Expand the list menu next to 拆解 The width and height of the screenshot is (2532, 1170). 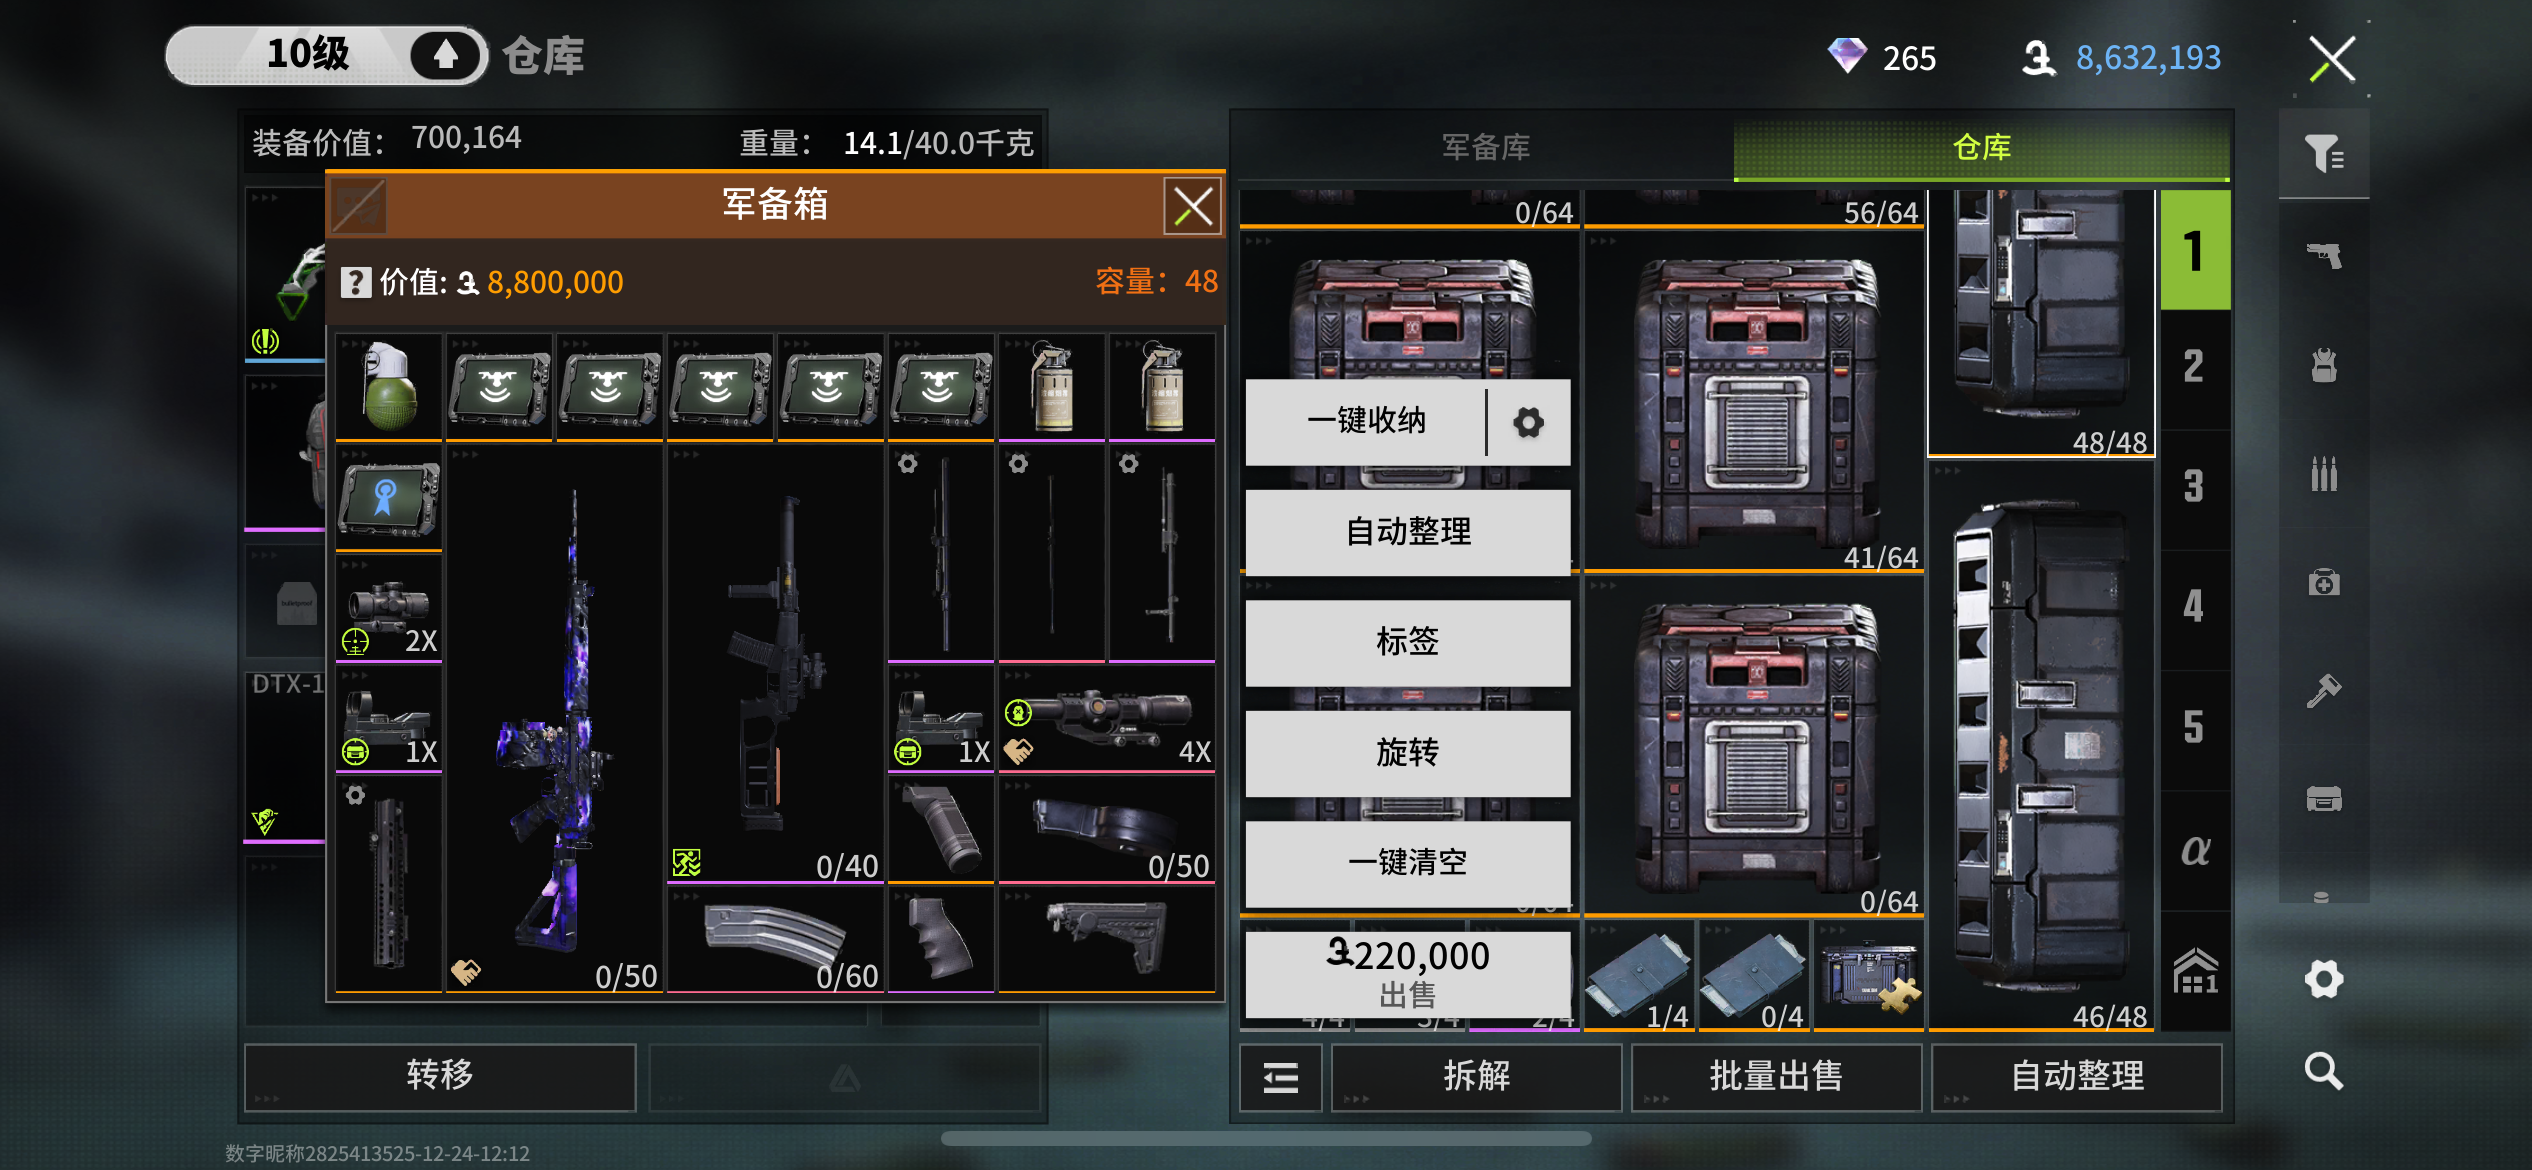click(x=1280, y=1077)
